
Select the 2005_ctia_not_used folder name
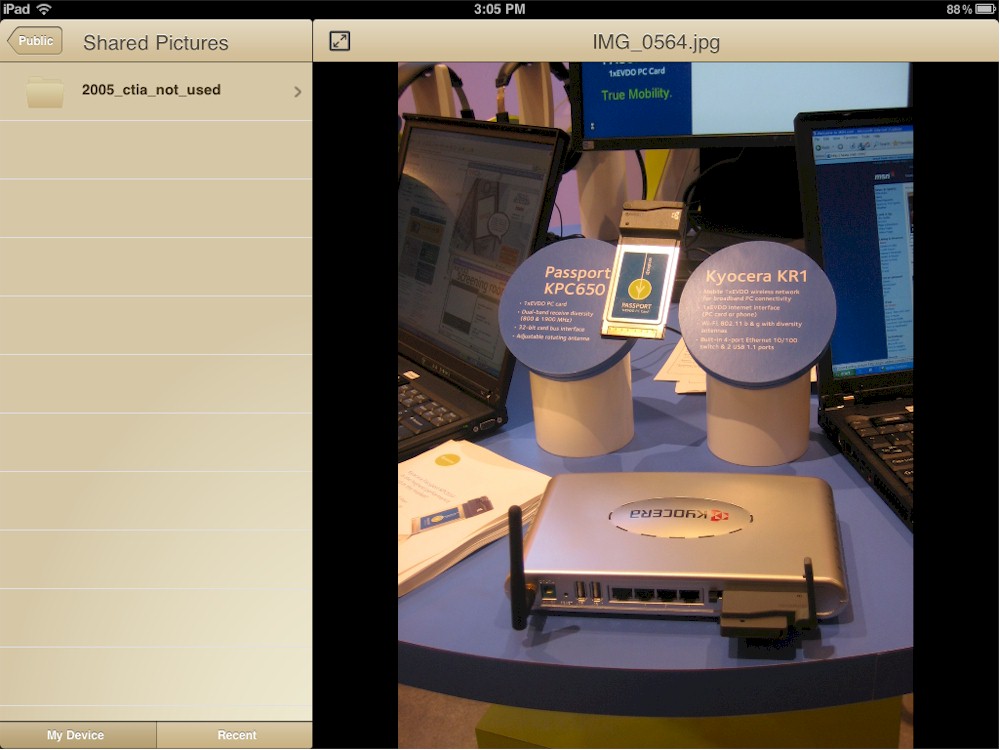[151, 90]
